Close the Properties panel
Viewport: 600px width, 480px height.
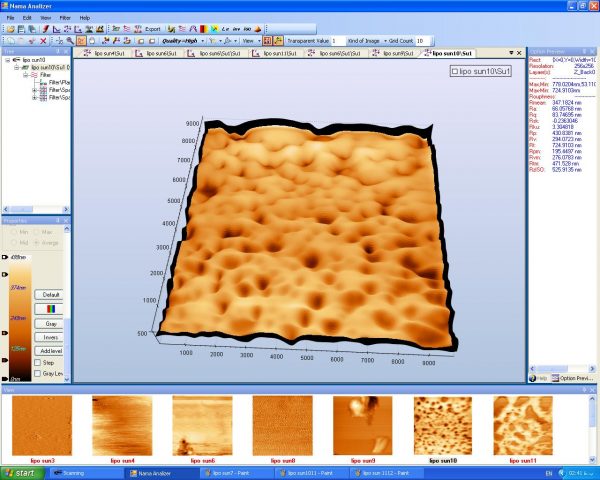(x=66, y=221)
